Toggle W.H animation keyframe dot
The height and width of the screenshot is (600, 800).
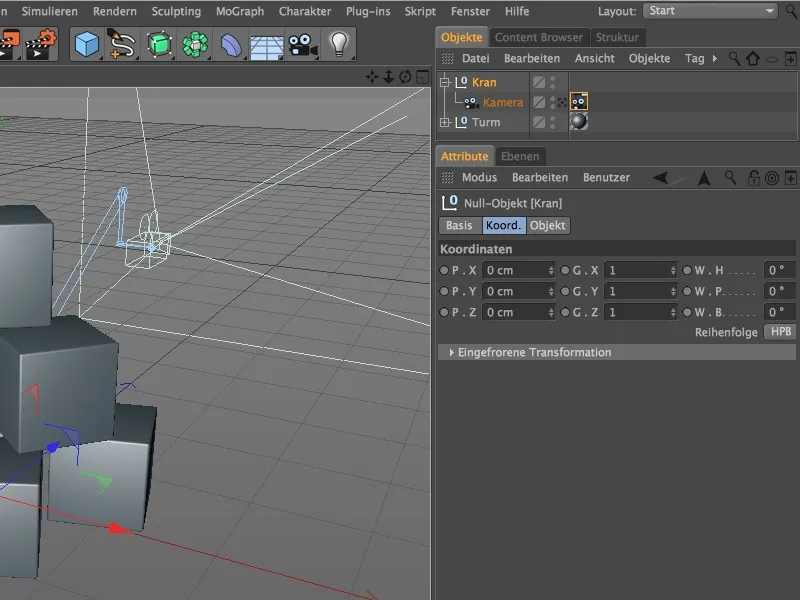(x=687, y=270)
